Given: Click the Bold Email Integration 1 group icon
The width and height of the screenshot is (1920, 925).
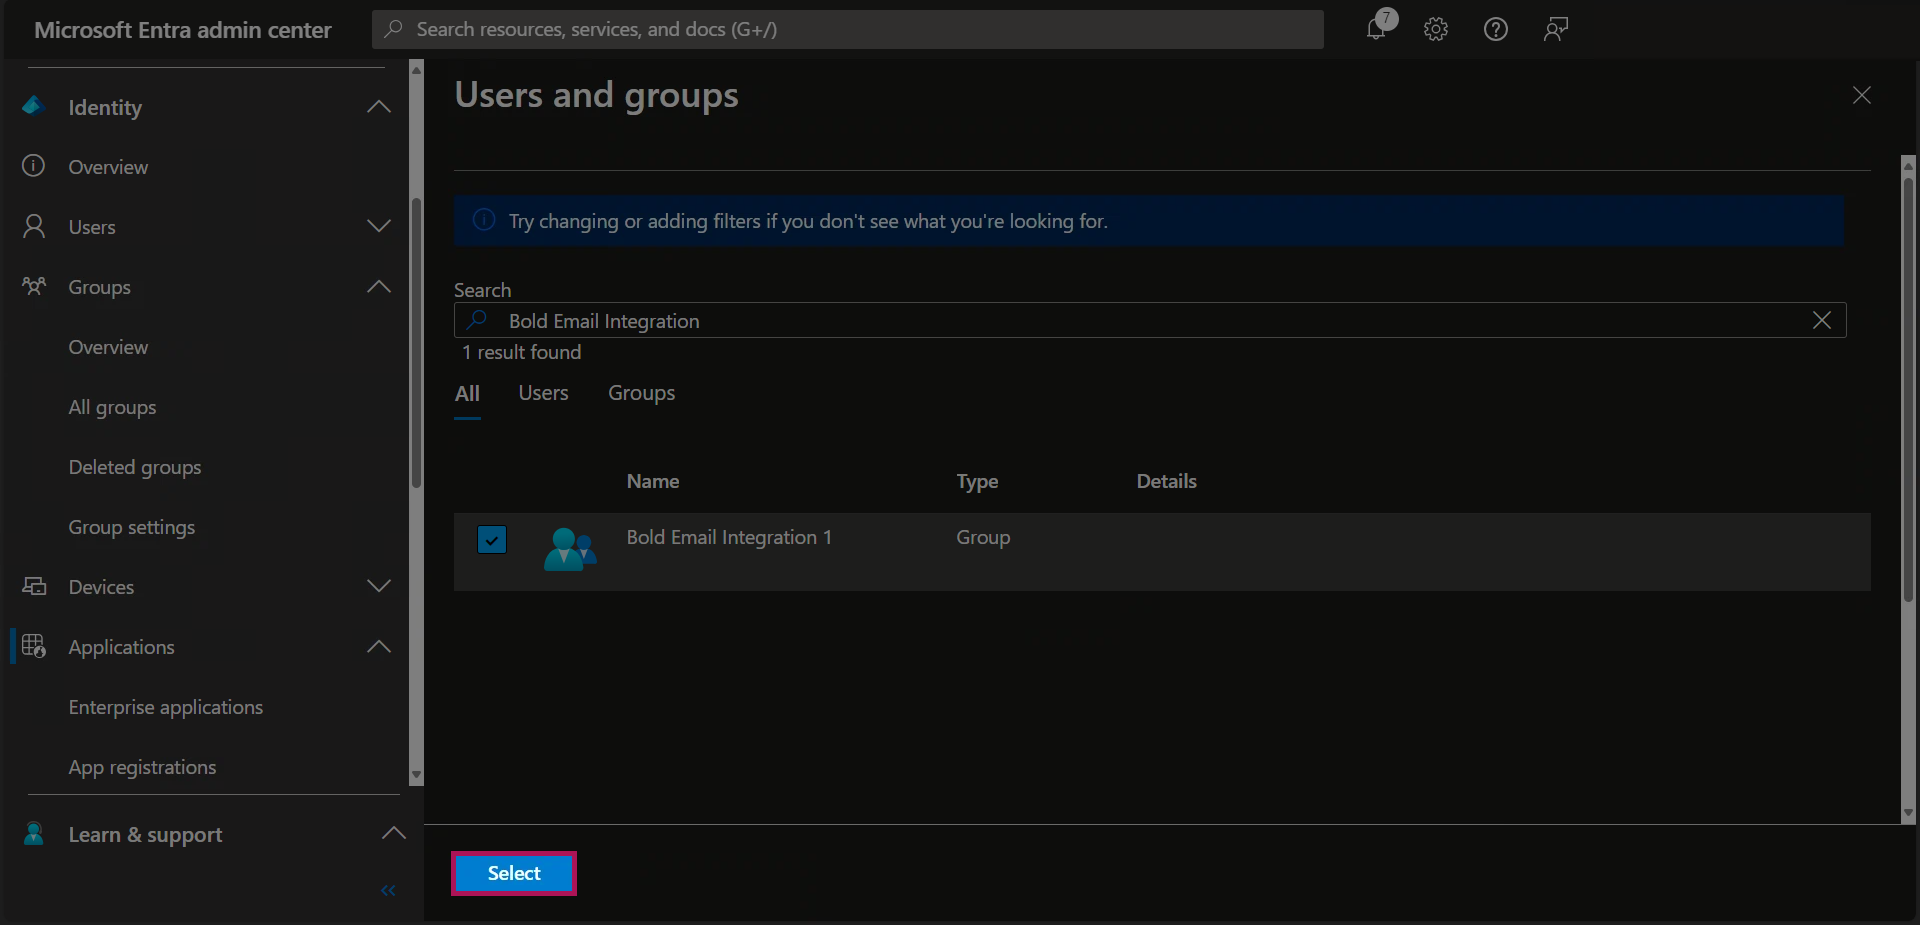Looking at the screenshot, I should tap(569, 549).
